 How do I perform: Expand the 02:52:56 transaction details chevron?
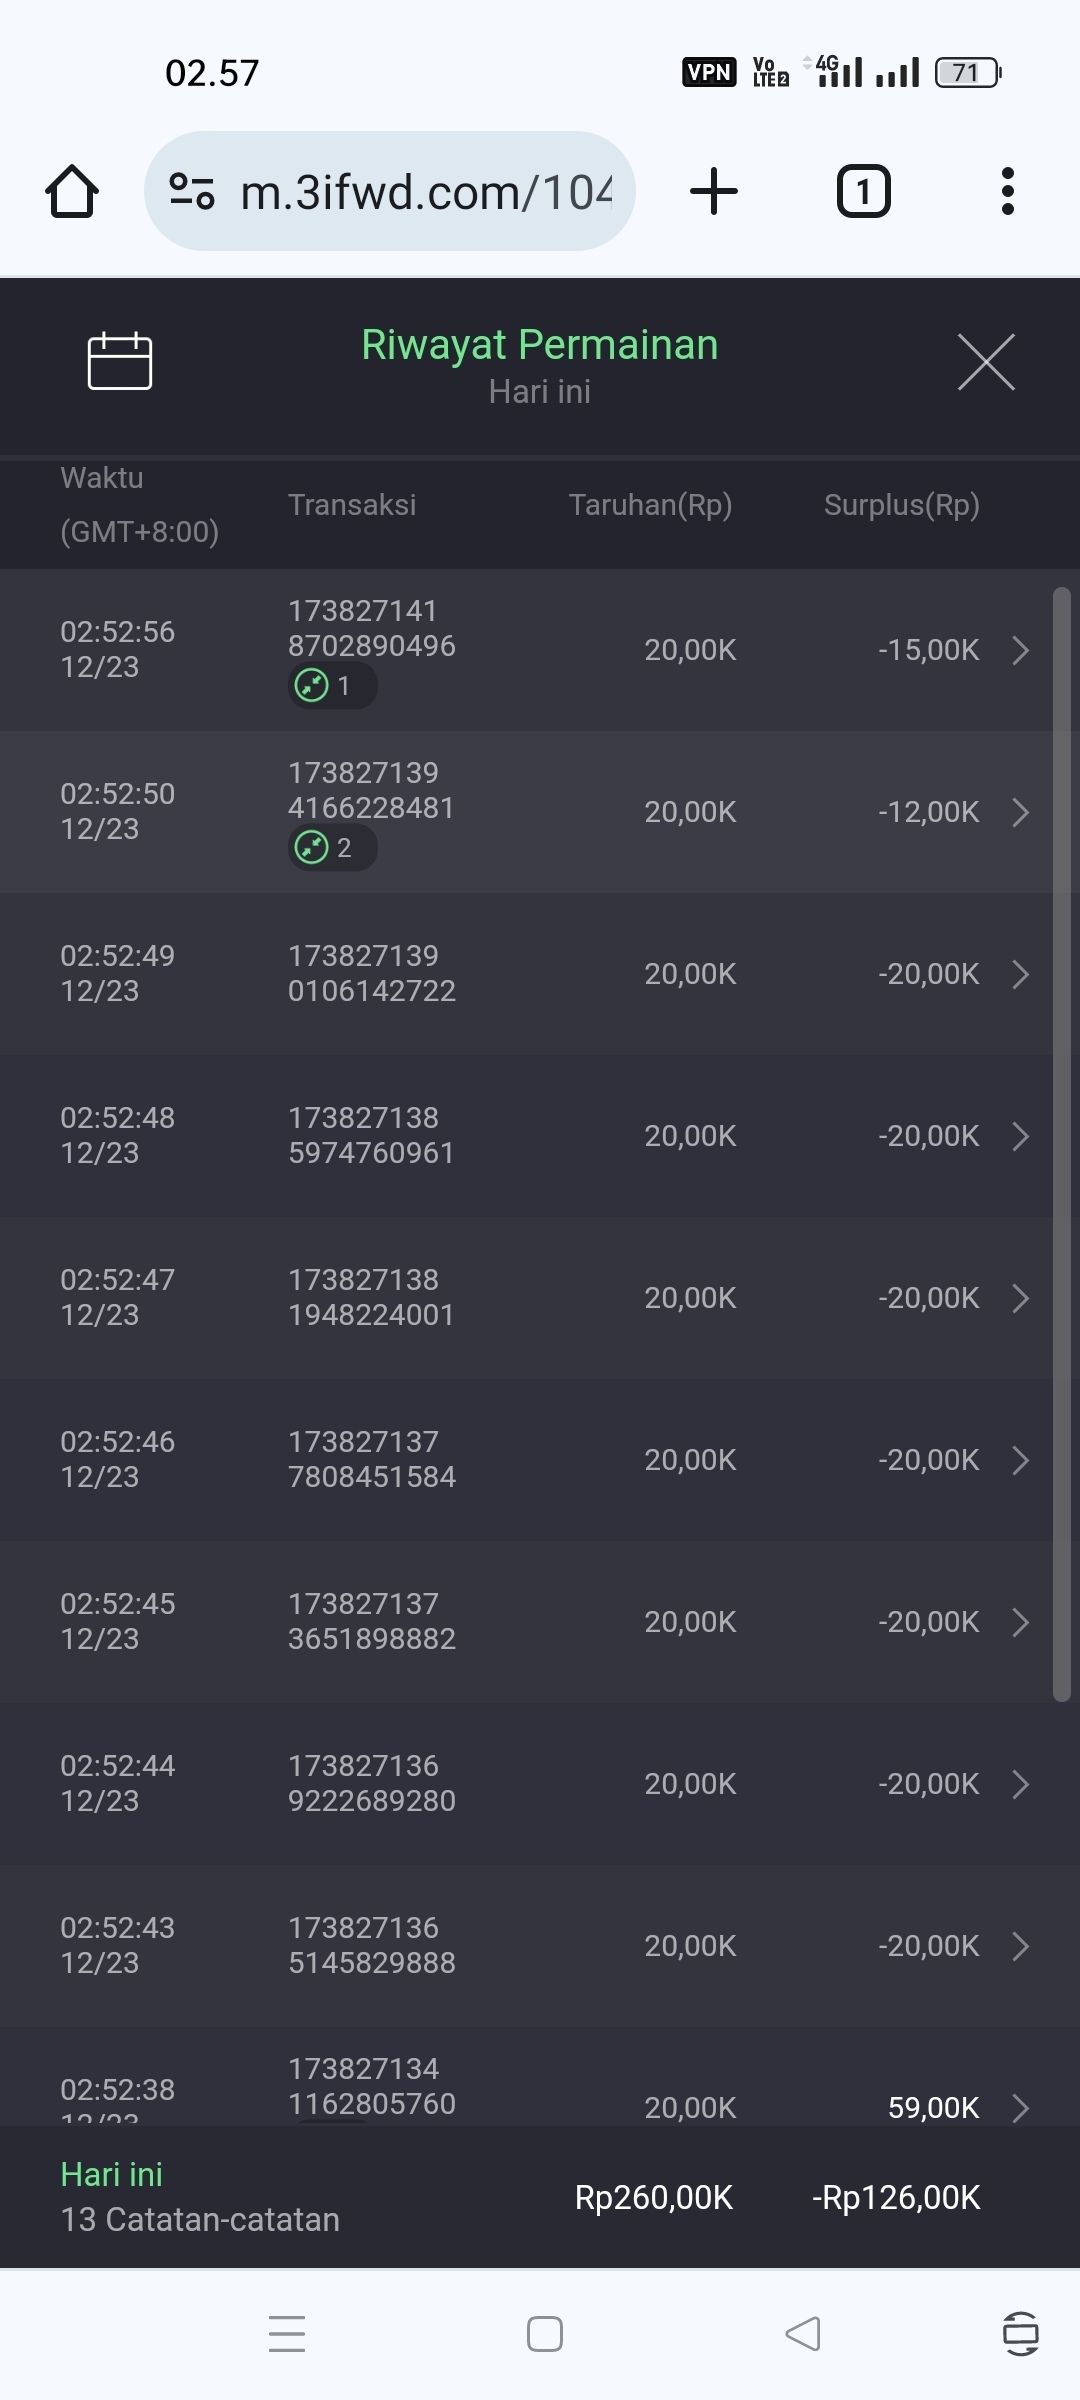coord(1020,650)
